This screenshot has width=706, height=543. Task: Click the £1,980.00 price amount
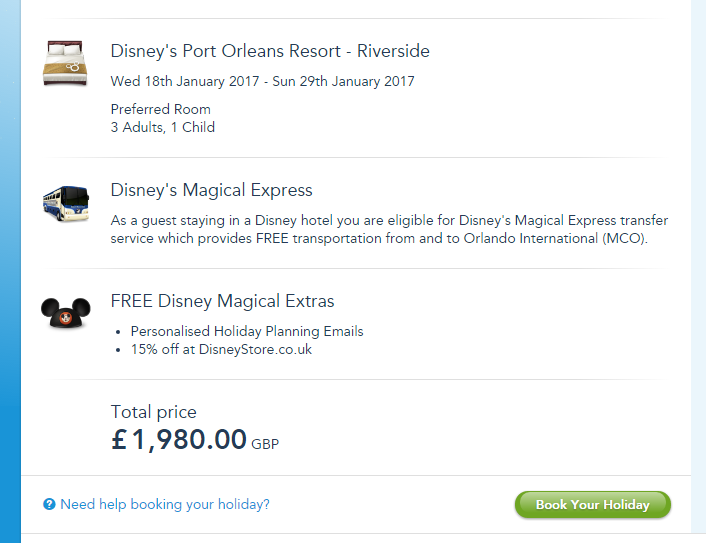tap(189, 439)
